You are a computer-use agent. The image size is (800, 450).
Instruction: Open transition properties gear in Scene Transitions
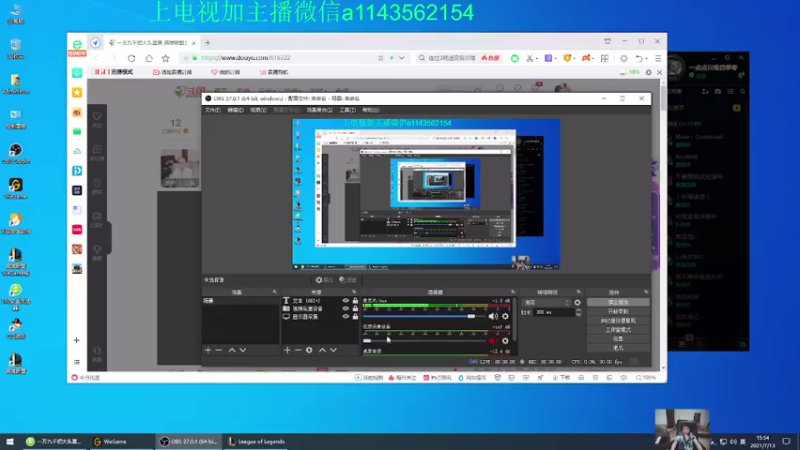(x=578, y=303)
